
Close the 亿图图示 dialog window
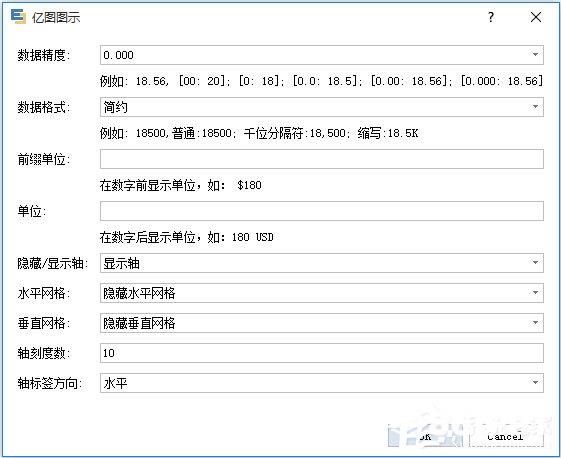coord(536,17)
